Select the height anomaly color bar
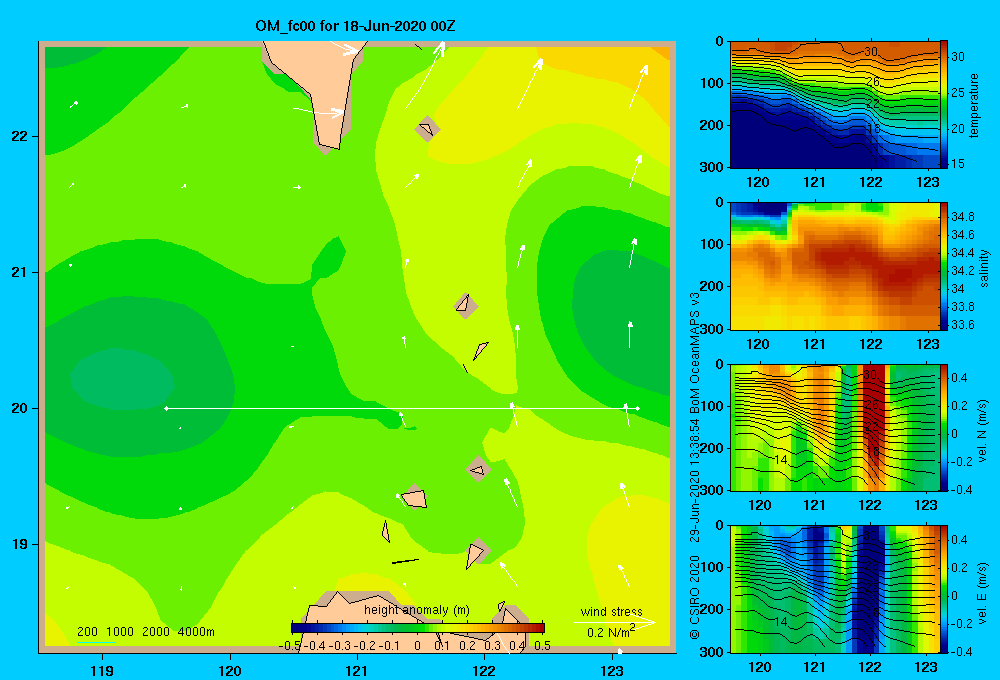 pyautogui.click(x=418, y=627)
